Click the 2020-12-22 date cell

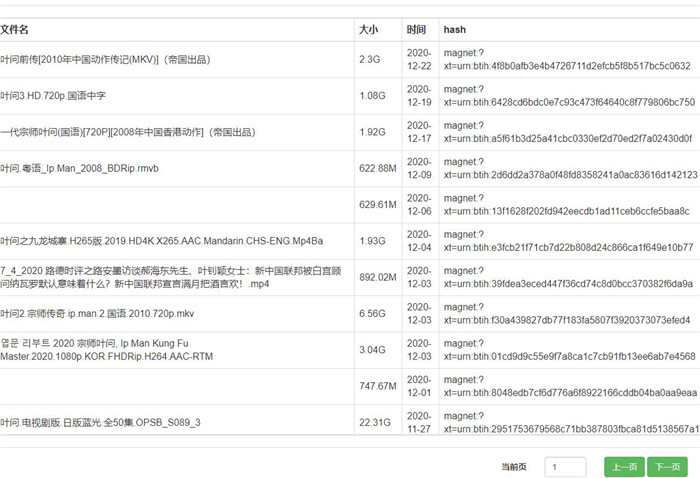[419, 59]
